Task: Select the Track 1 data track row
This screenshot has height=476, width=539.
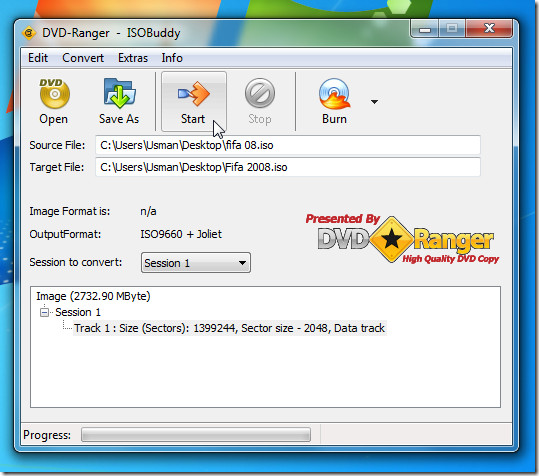Action: pyautogui.click(x=229, y=328)
